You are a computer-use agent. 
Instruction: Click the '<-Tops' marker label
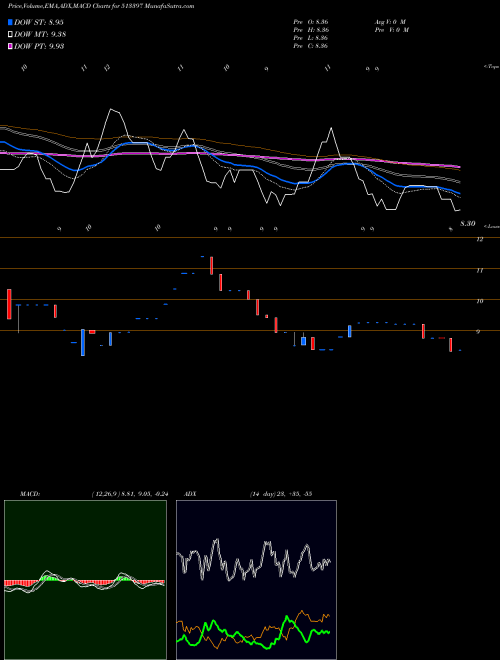491,67
